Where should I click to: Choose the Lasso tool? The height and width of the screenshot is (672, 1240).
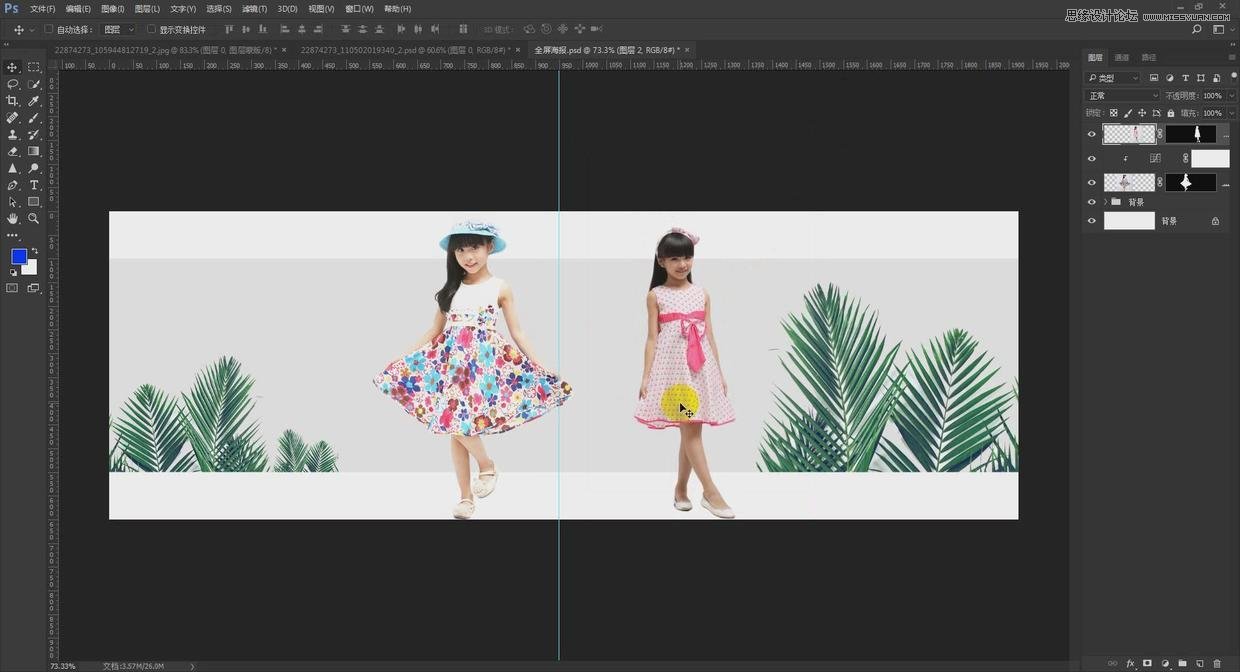tap(13, 84)
